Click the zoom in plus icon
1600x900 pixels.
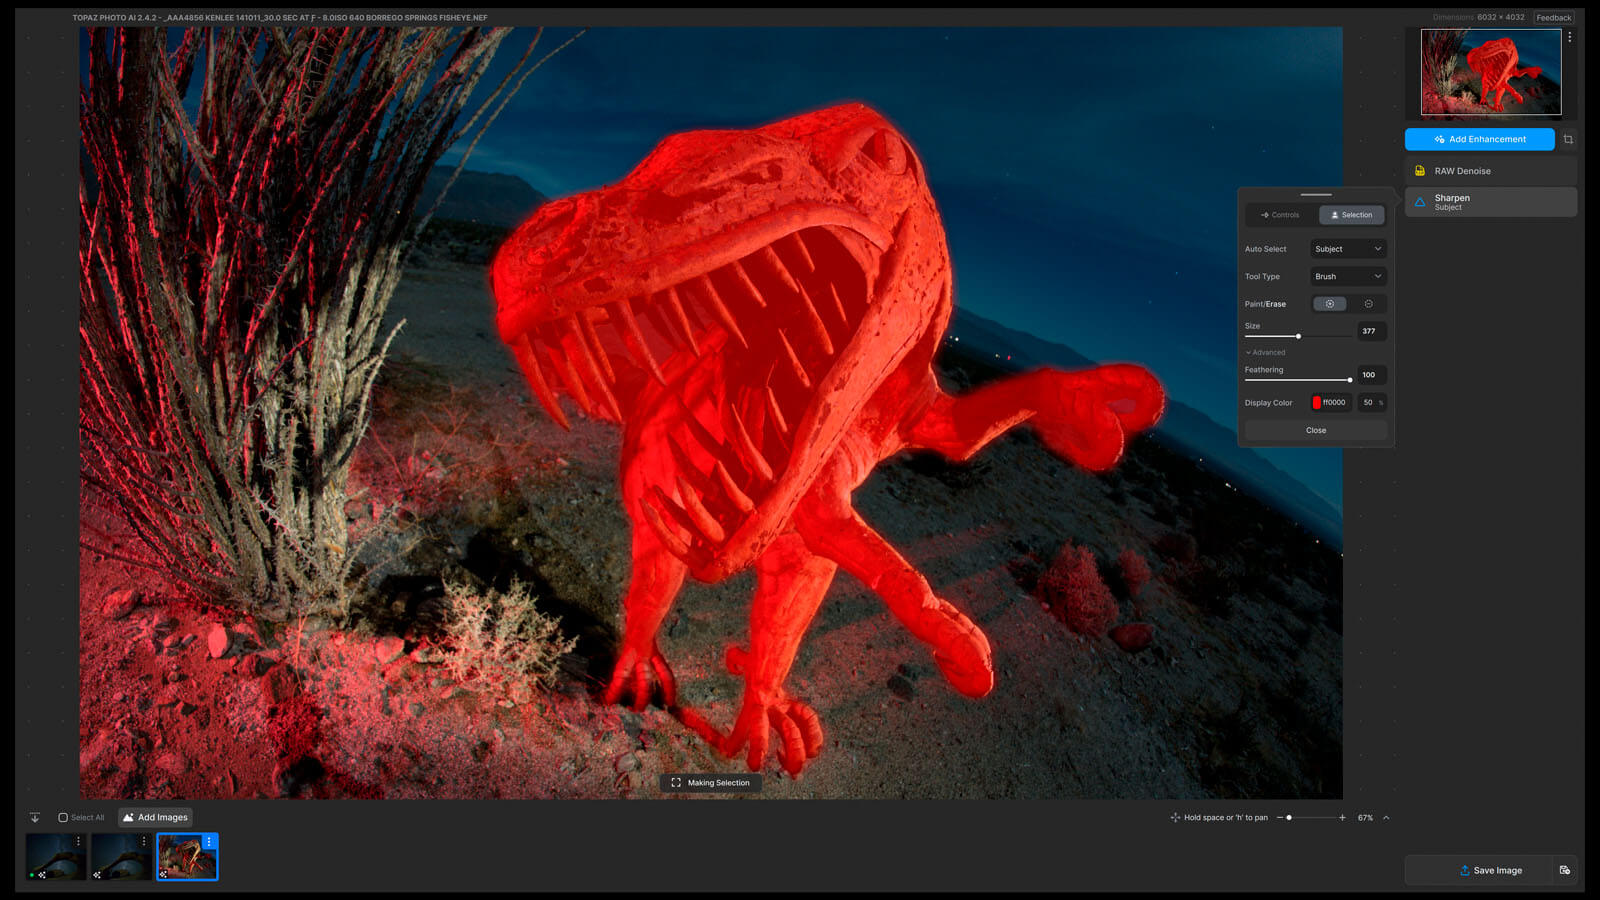(x=1342, y=818)
